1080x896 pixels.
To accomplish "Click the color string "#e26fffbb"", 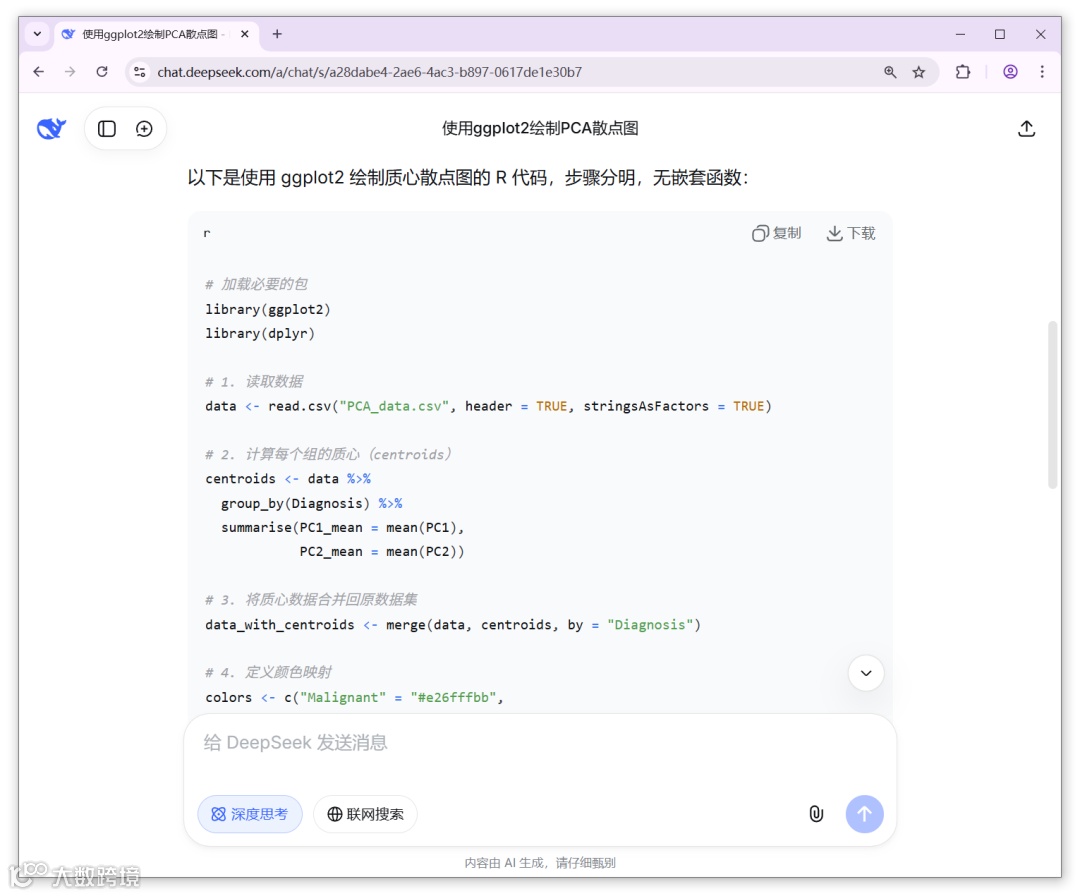I will [453, 698].
